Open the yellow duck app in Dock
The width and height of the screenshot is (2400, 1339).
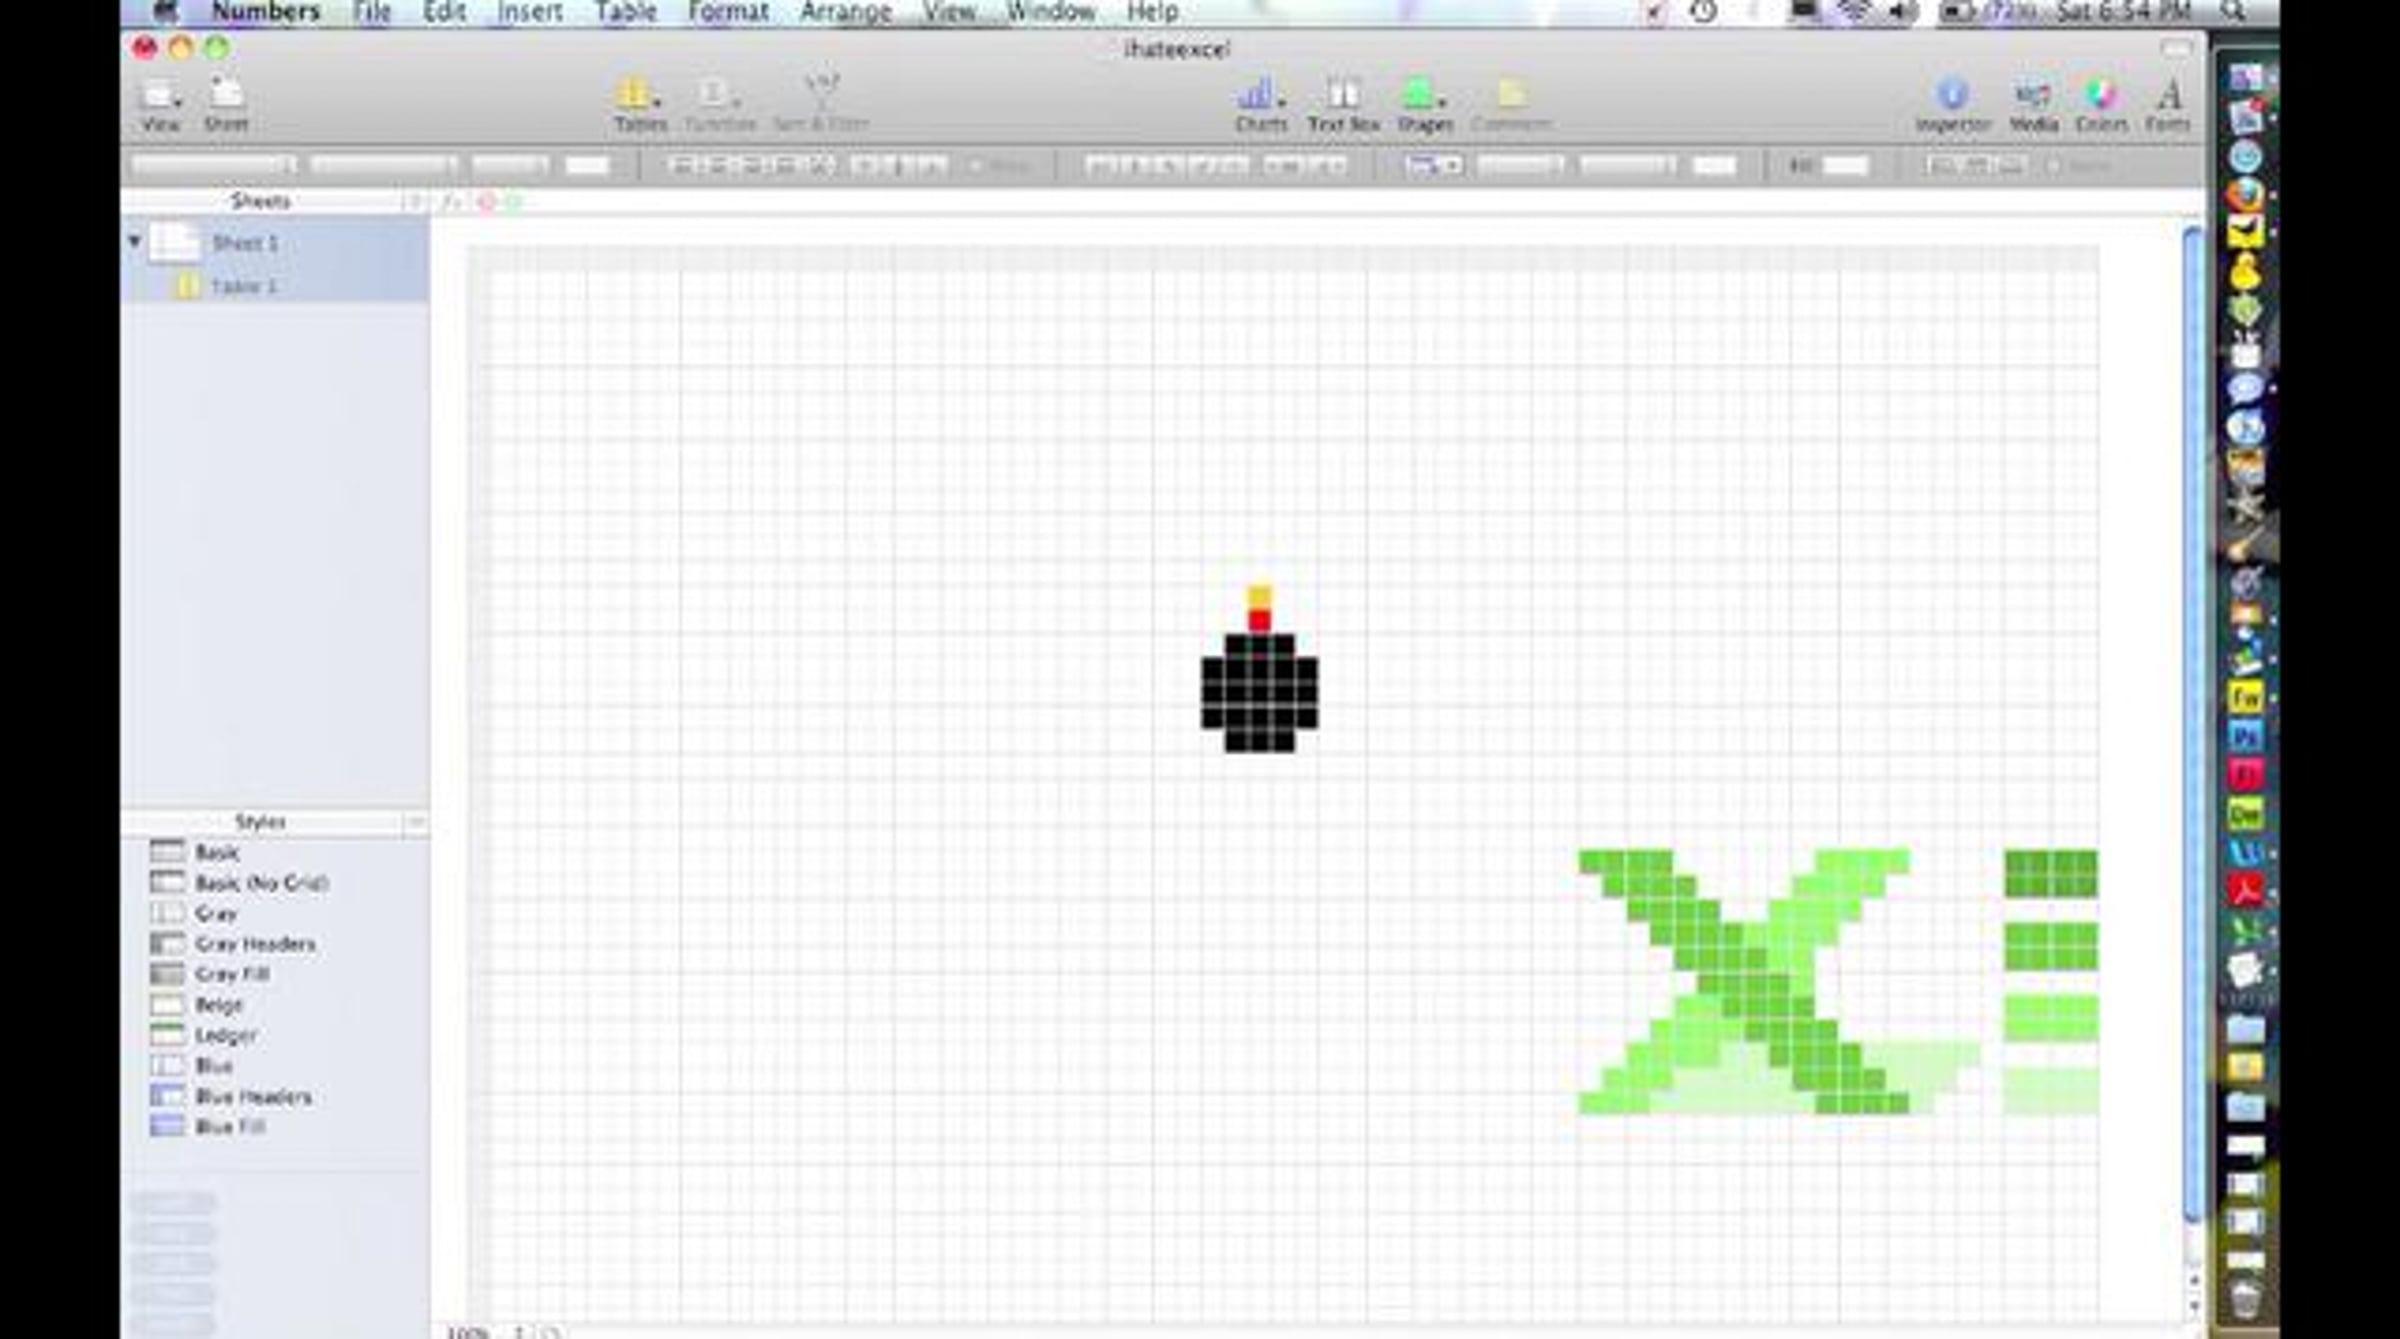pos(2245,272)
